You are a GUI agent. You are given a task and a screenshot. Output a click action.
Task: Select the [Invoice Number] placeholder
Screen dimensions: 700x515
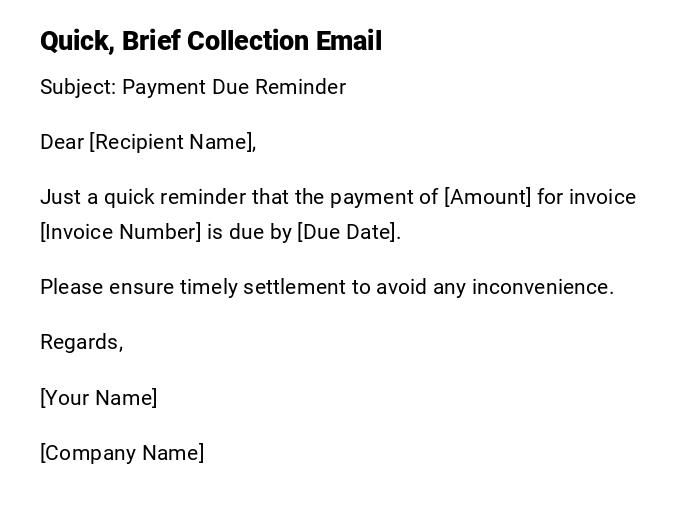point(121,232)
